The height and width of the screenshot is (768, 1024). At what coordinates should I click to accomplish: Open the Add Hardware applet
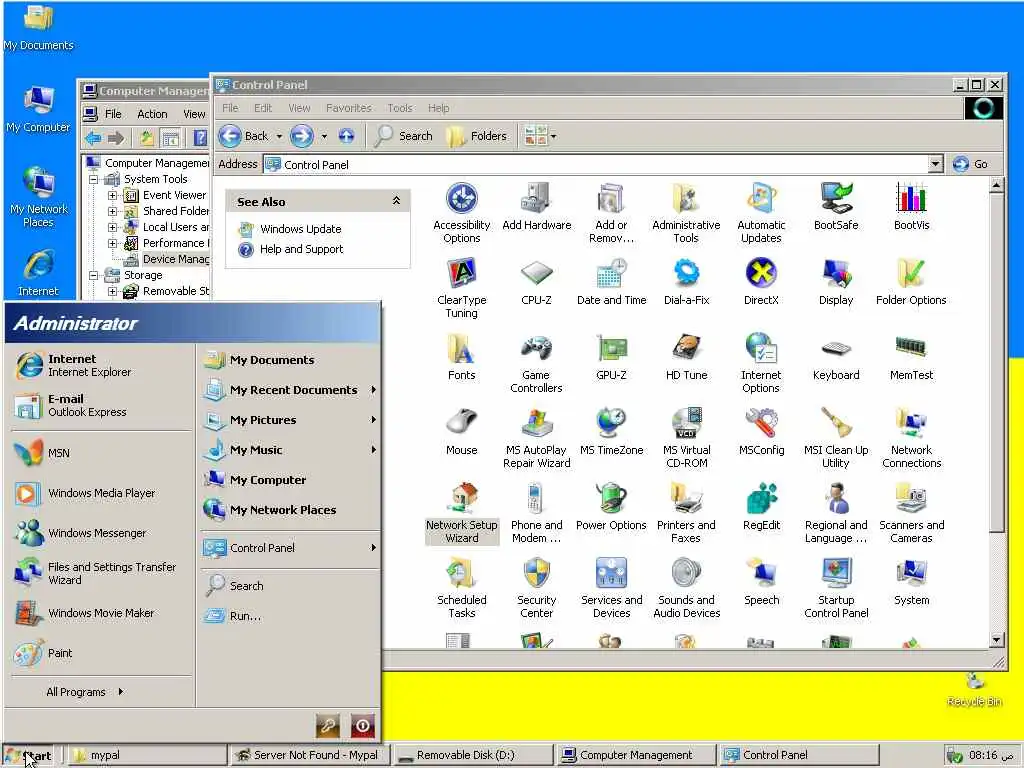coord(536,207)
